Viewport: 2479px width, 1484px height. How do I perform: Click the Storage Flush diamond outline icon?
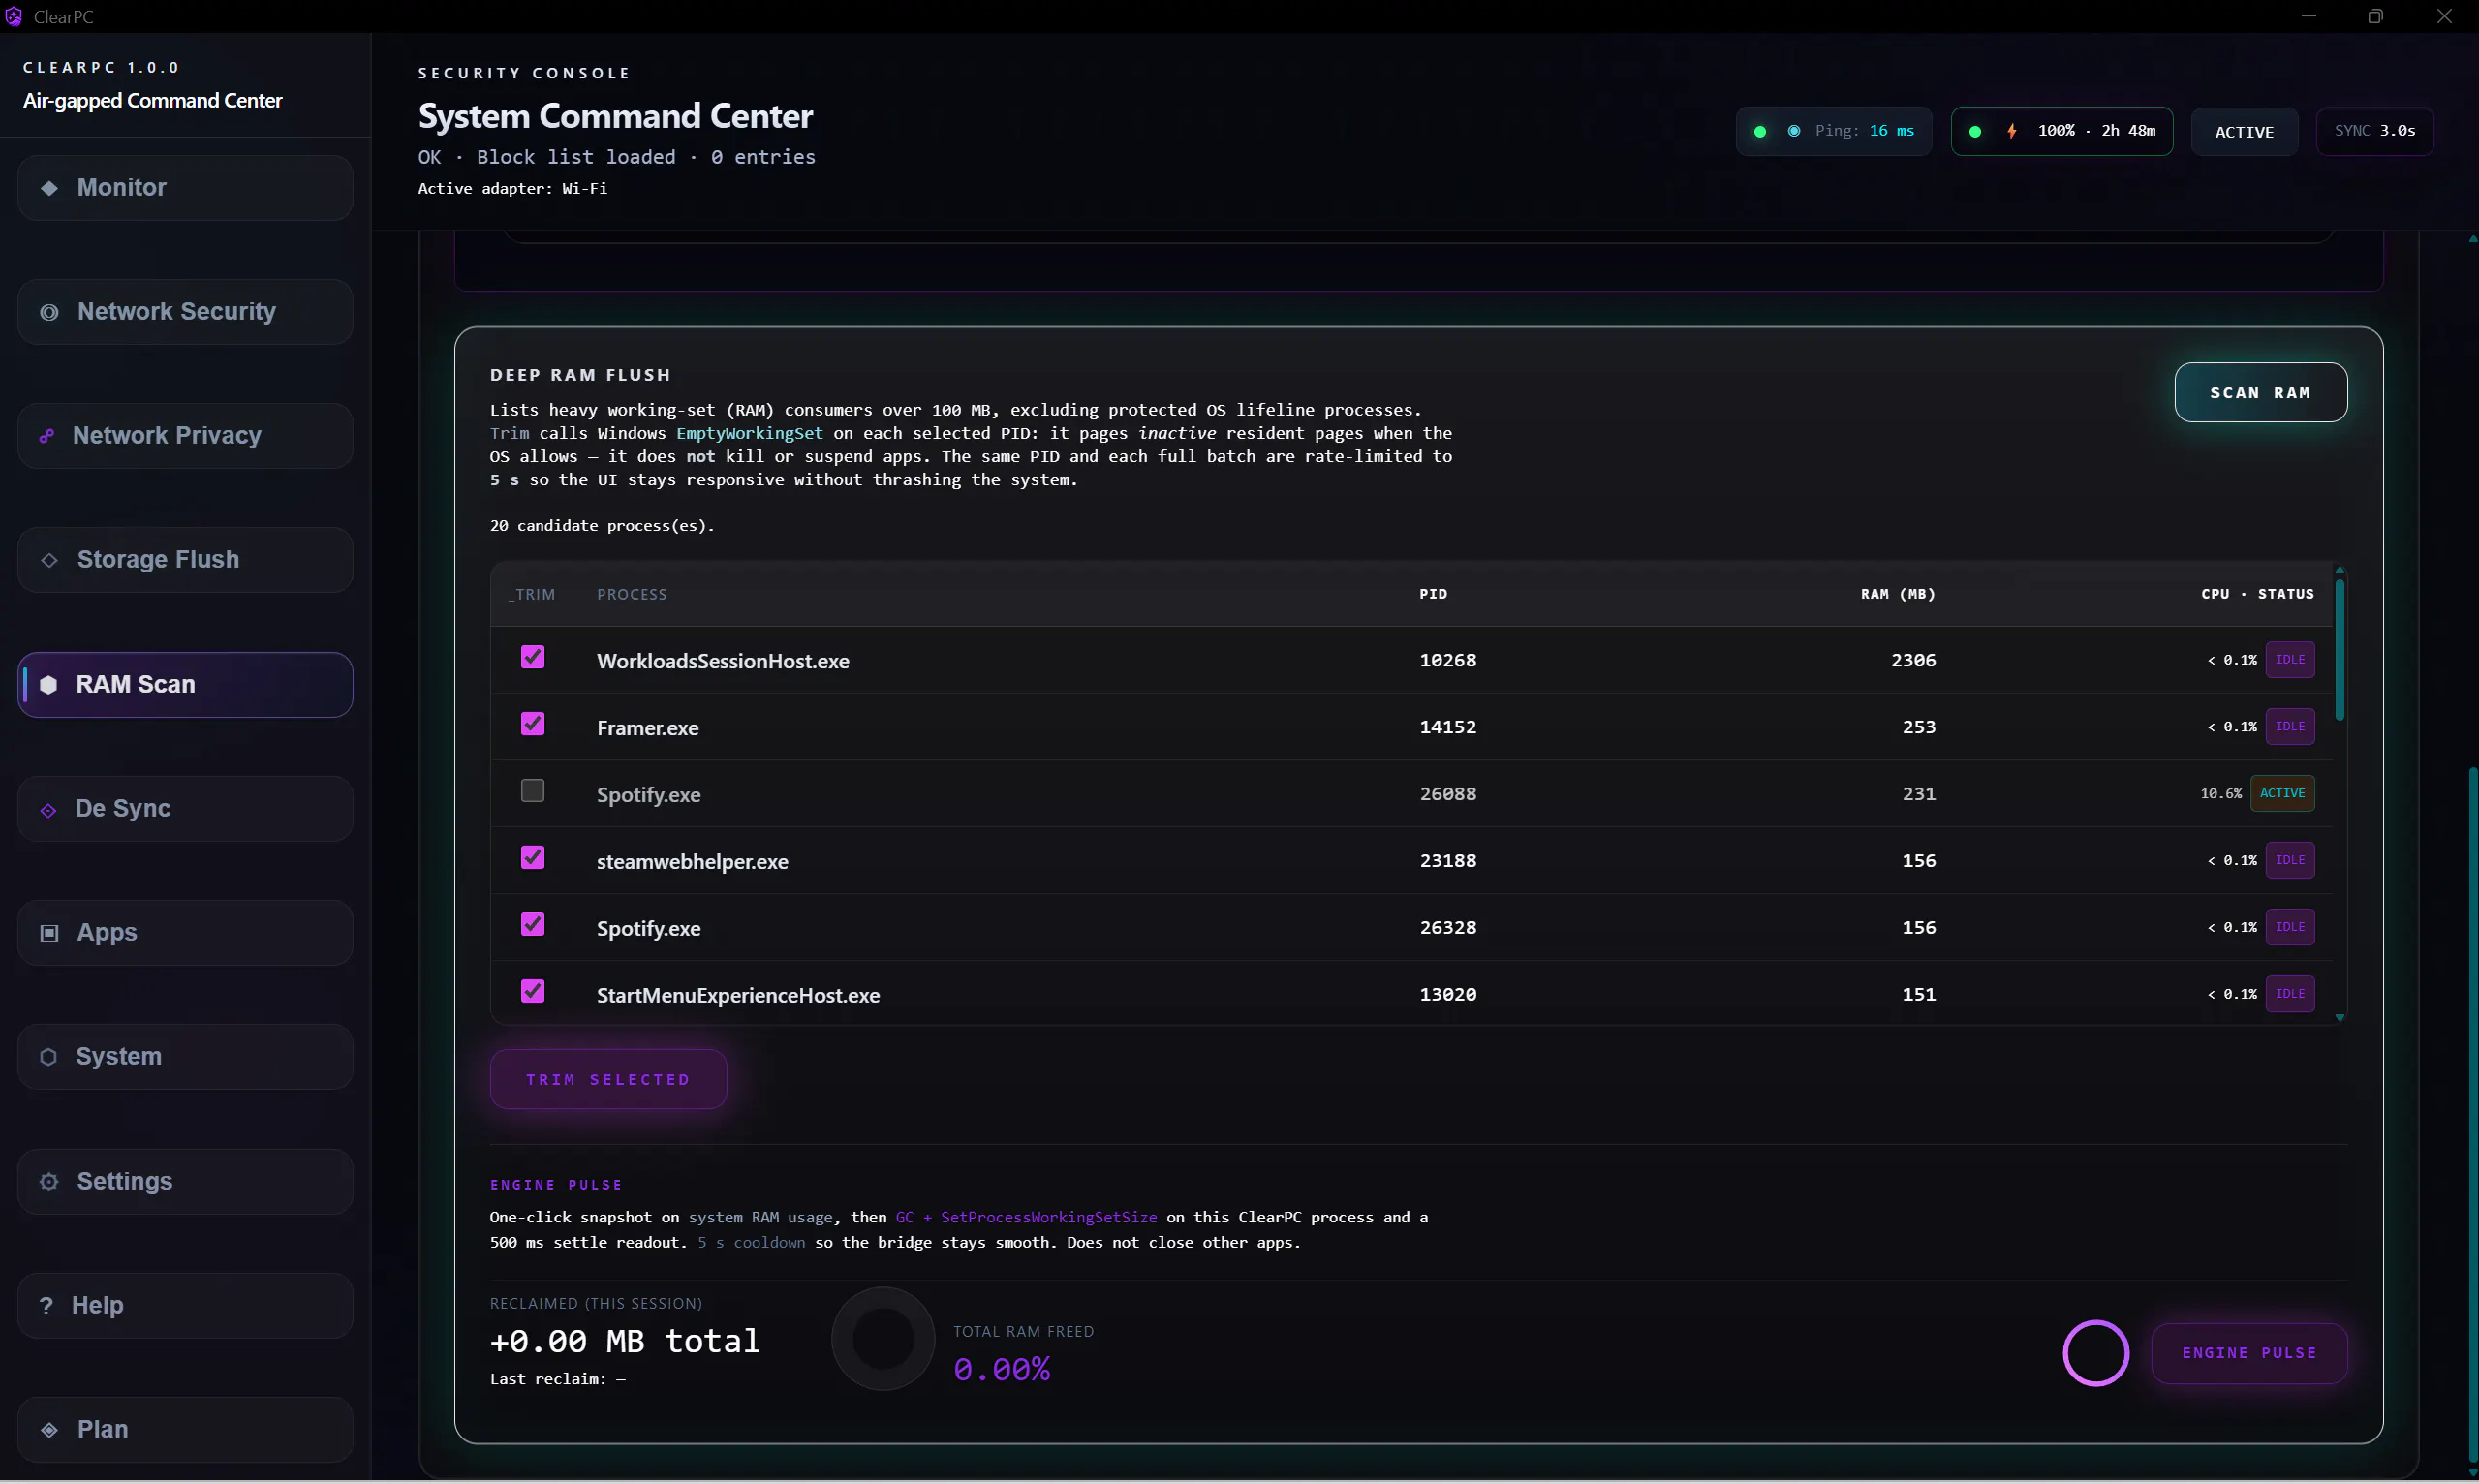pos(49,560)
